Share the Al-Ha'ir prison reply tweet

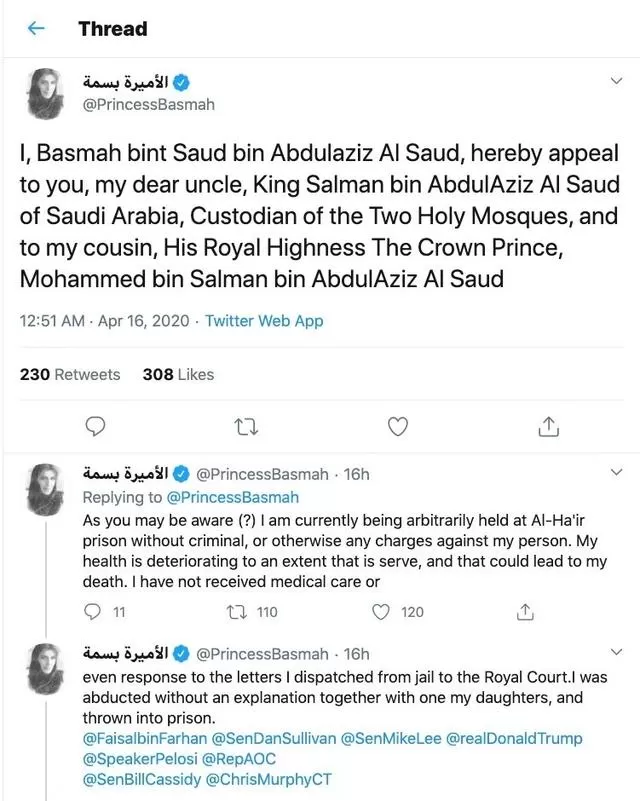pos(525,611)
